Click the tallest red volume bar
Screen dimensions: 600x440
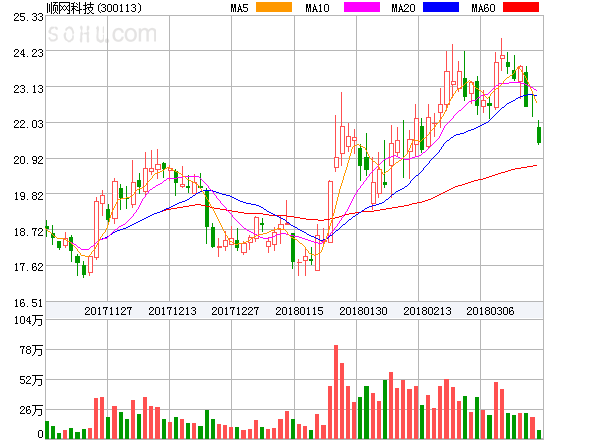[x=336, y=392]
